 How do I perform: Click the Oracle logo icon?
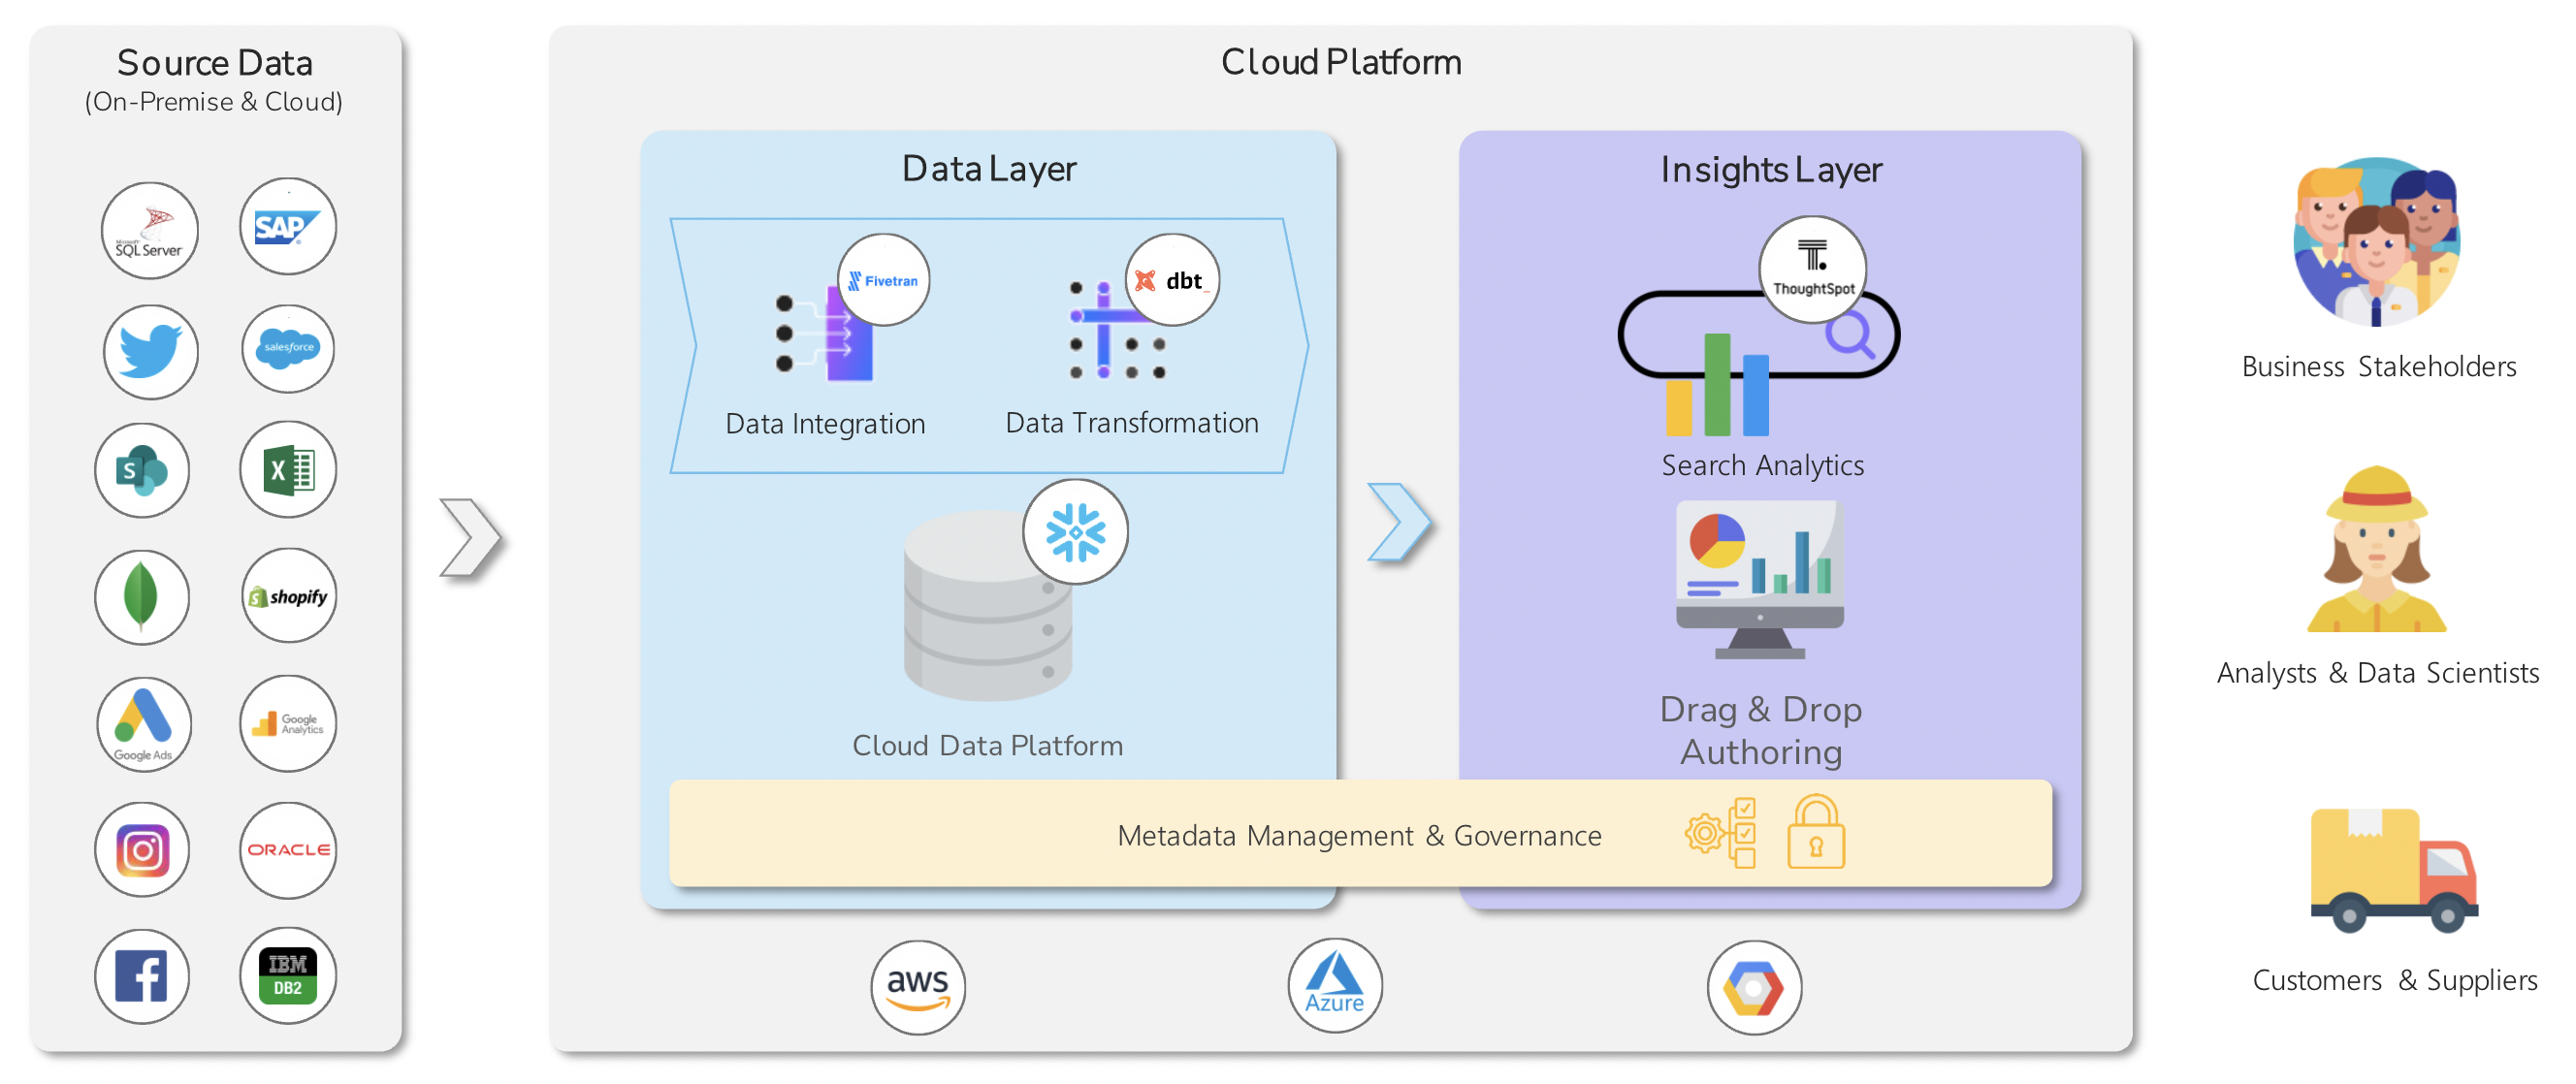pyautogui.click(x=288, y=850)
